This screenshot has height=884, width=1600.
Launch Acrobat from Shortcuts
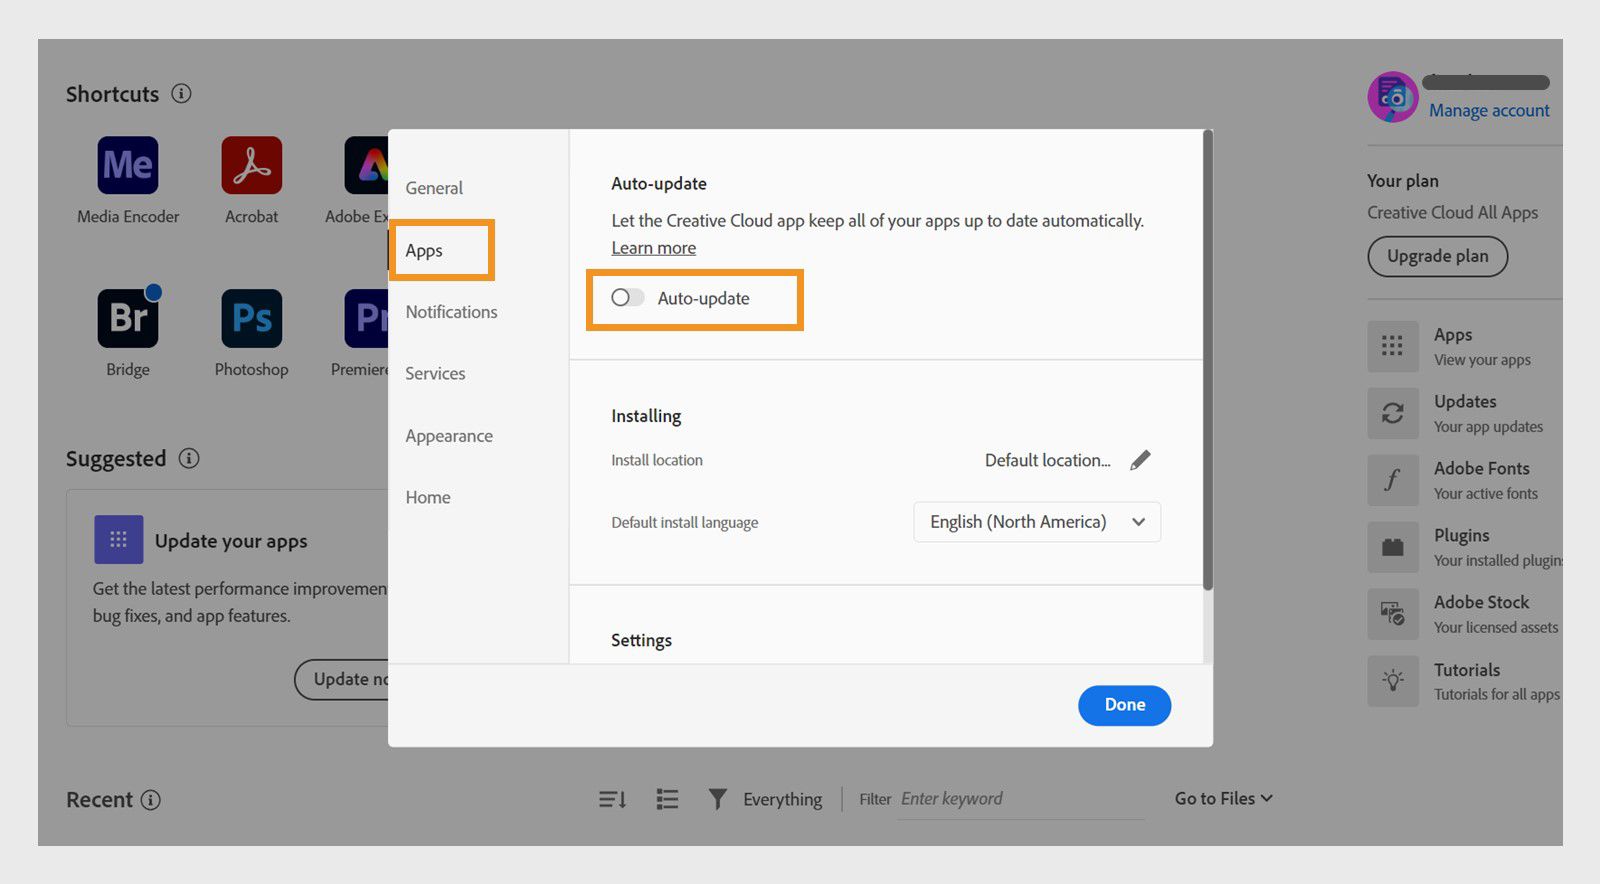(251, 165)
